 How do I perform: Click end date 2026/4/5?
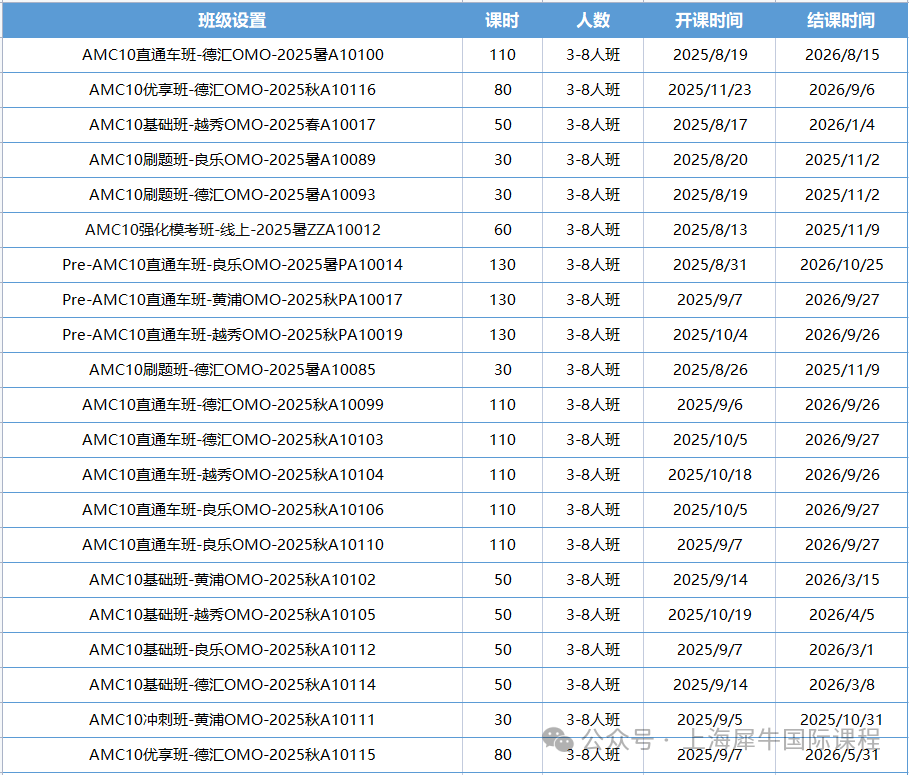pyautogui.click(x=842, y=614)
